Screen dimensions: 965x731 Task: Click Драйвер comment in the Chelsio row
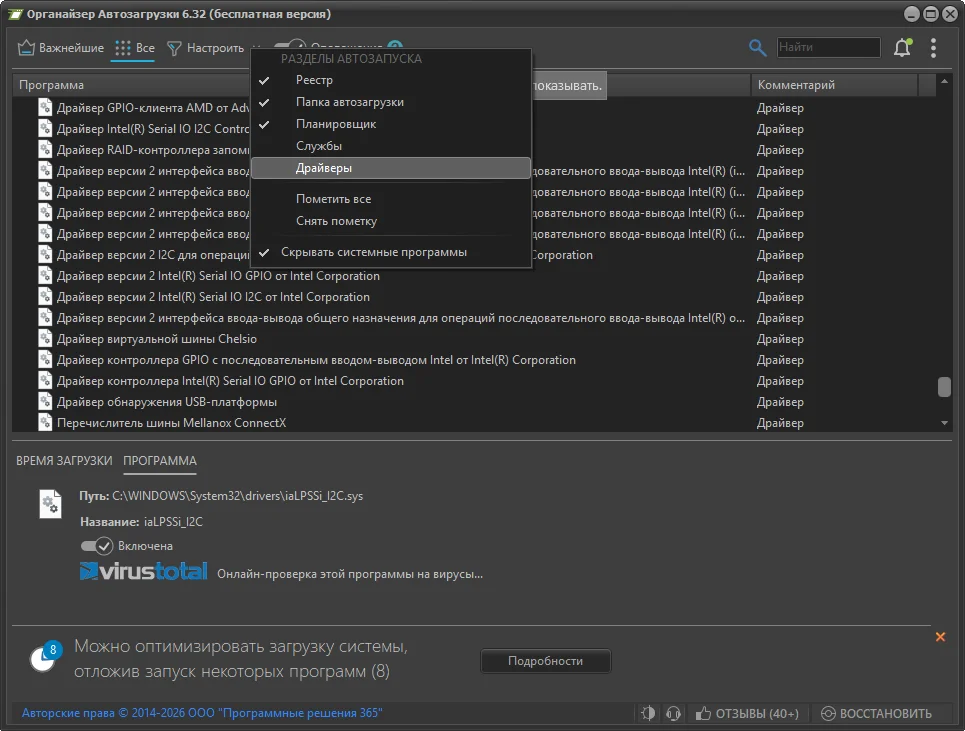[780, 339]
